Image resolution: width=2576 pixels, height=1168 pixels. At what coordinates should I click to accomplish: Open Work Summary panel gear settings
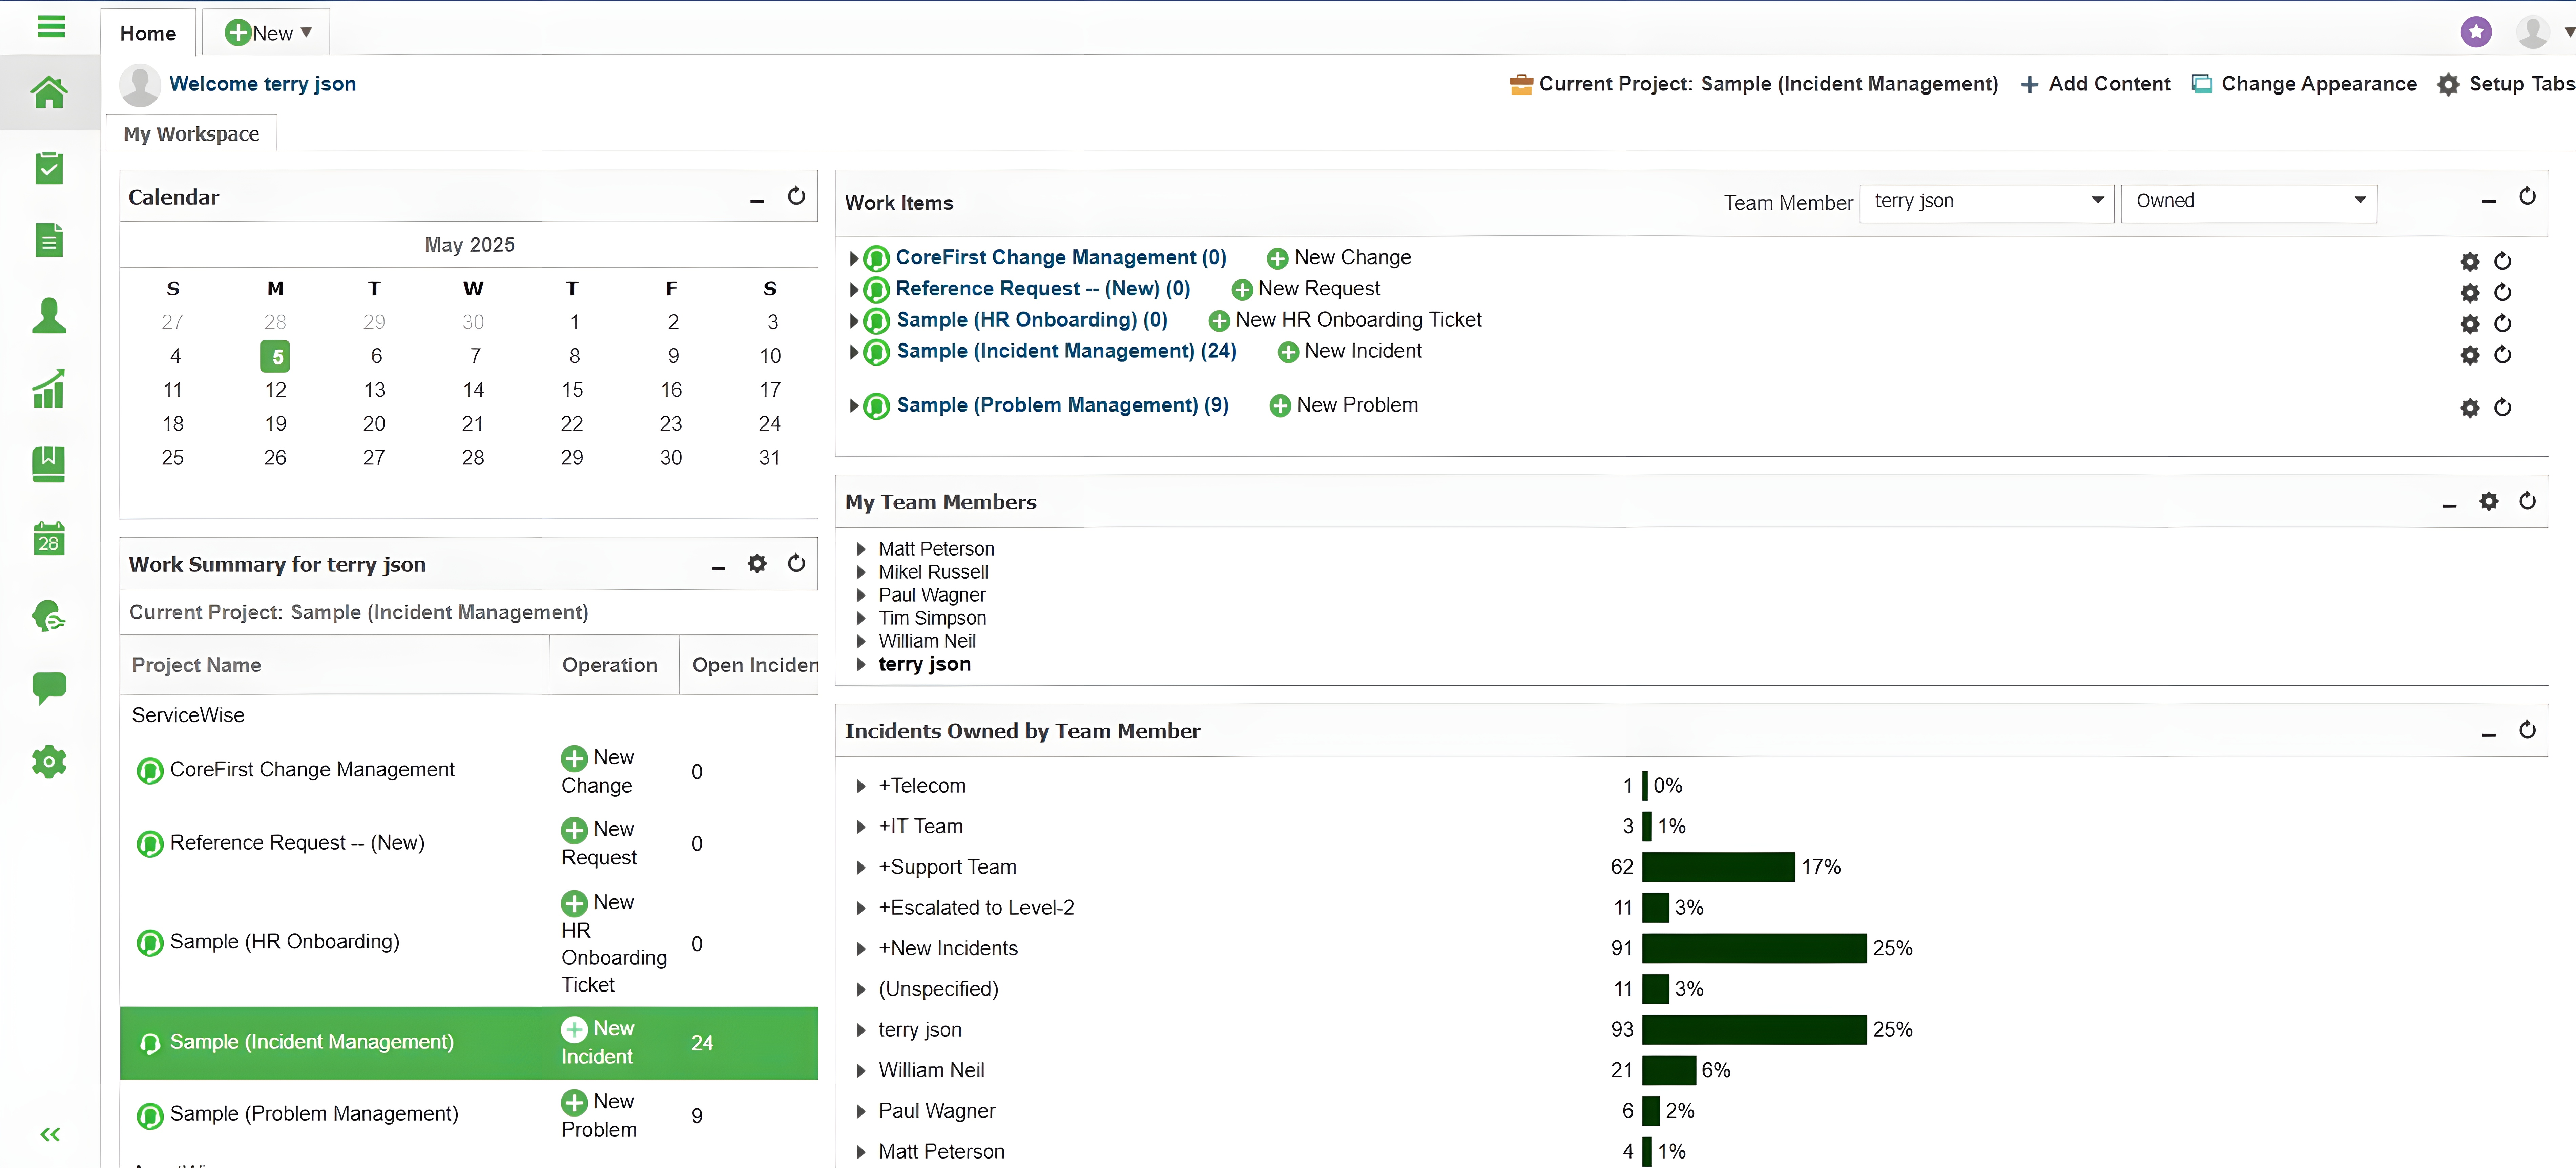757,564
